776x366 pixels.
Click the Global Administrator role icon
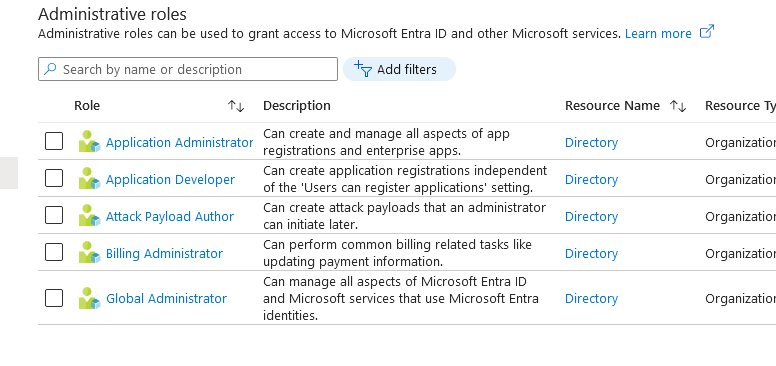point(90,298)
